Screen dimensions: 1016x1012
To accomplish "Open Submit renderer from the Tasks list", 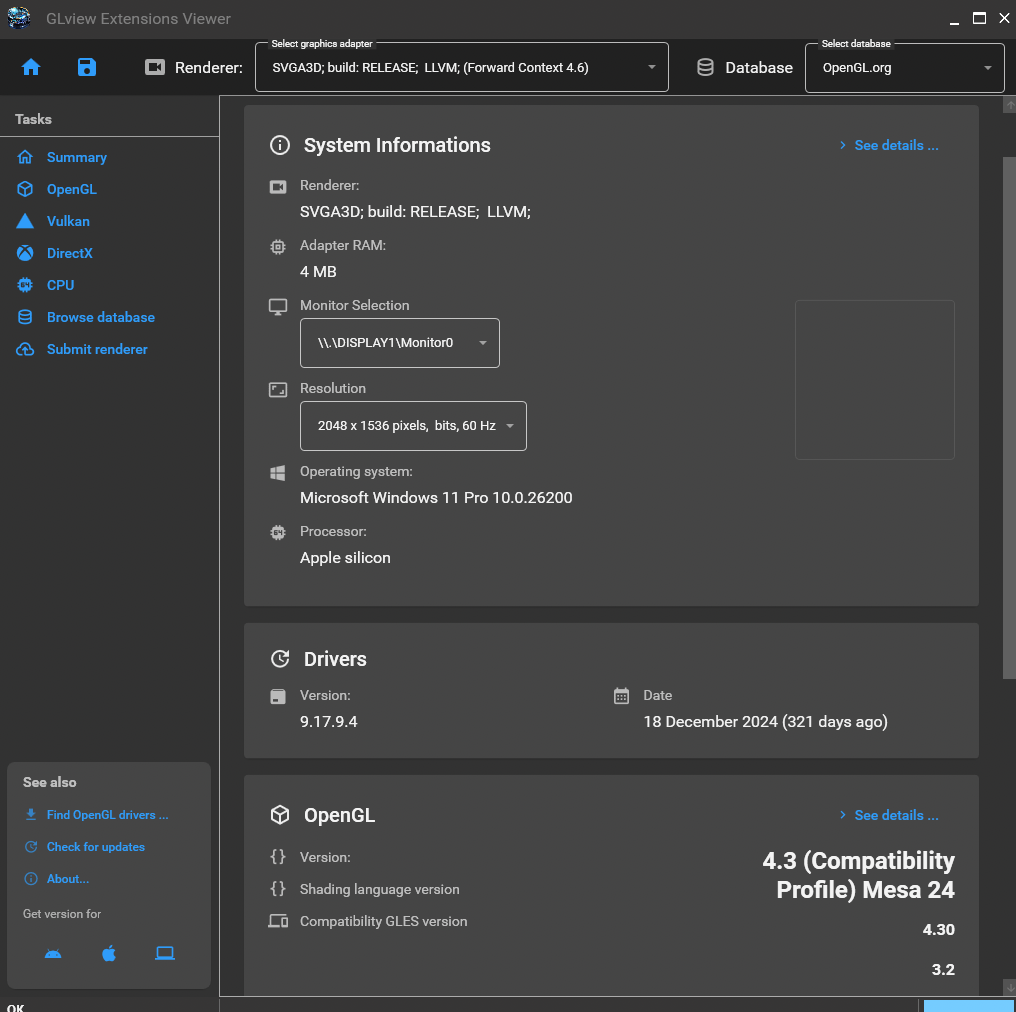I will point(97,349).
